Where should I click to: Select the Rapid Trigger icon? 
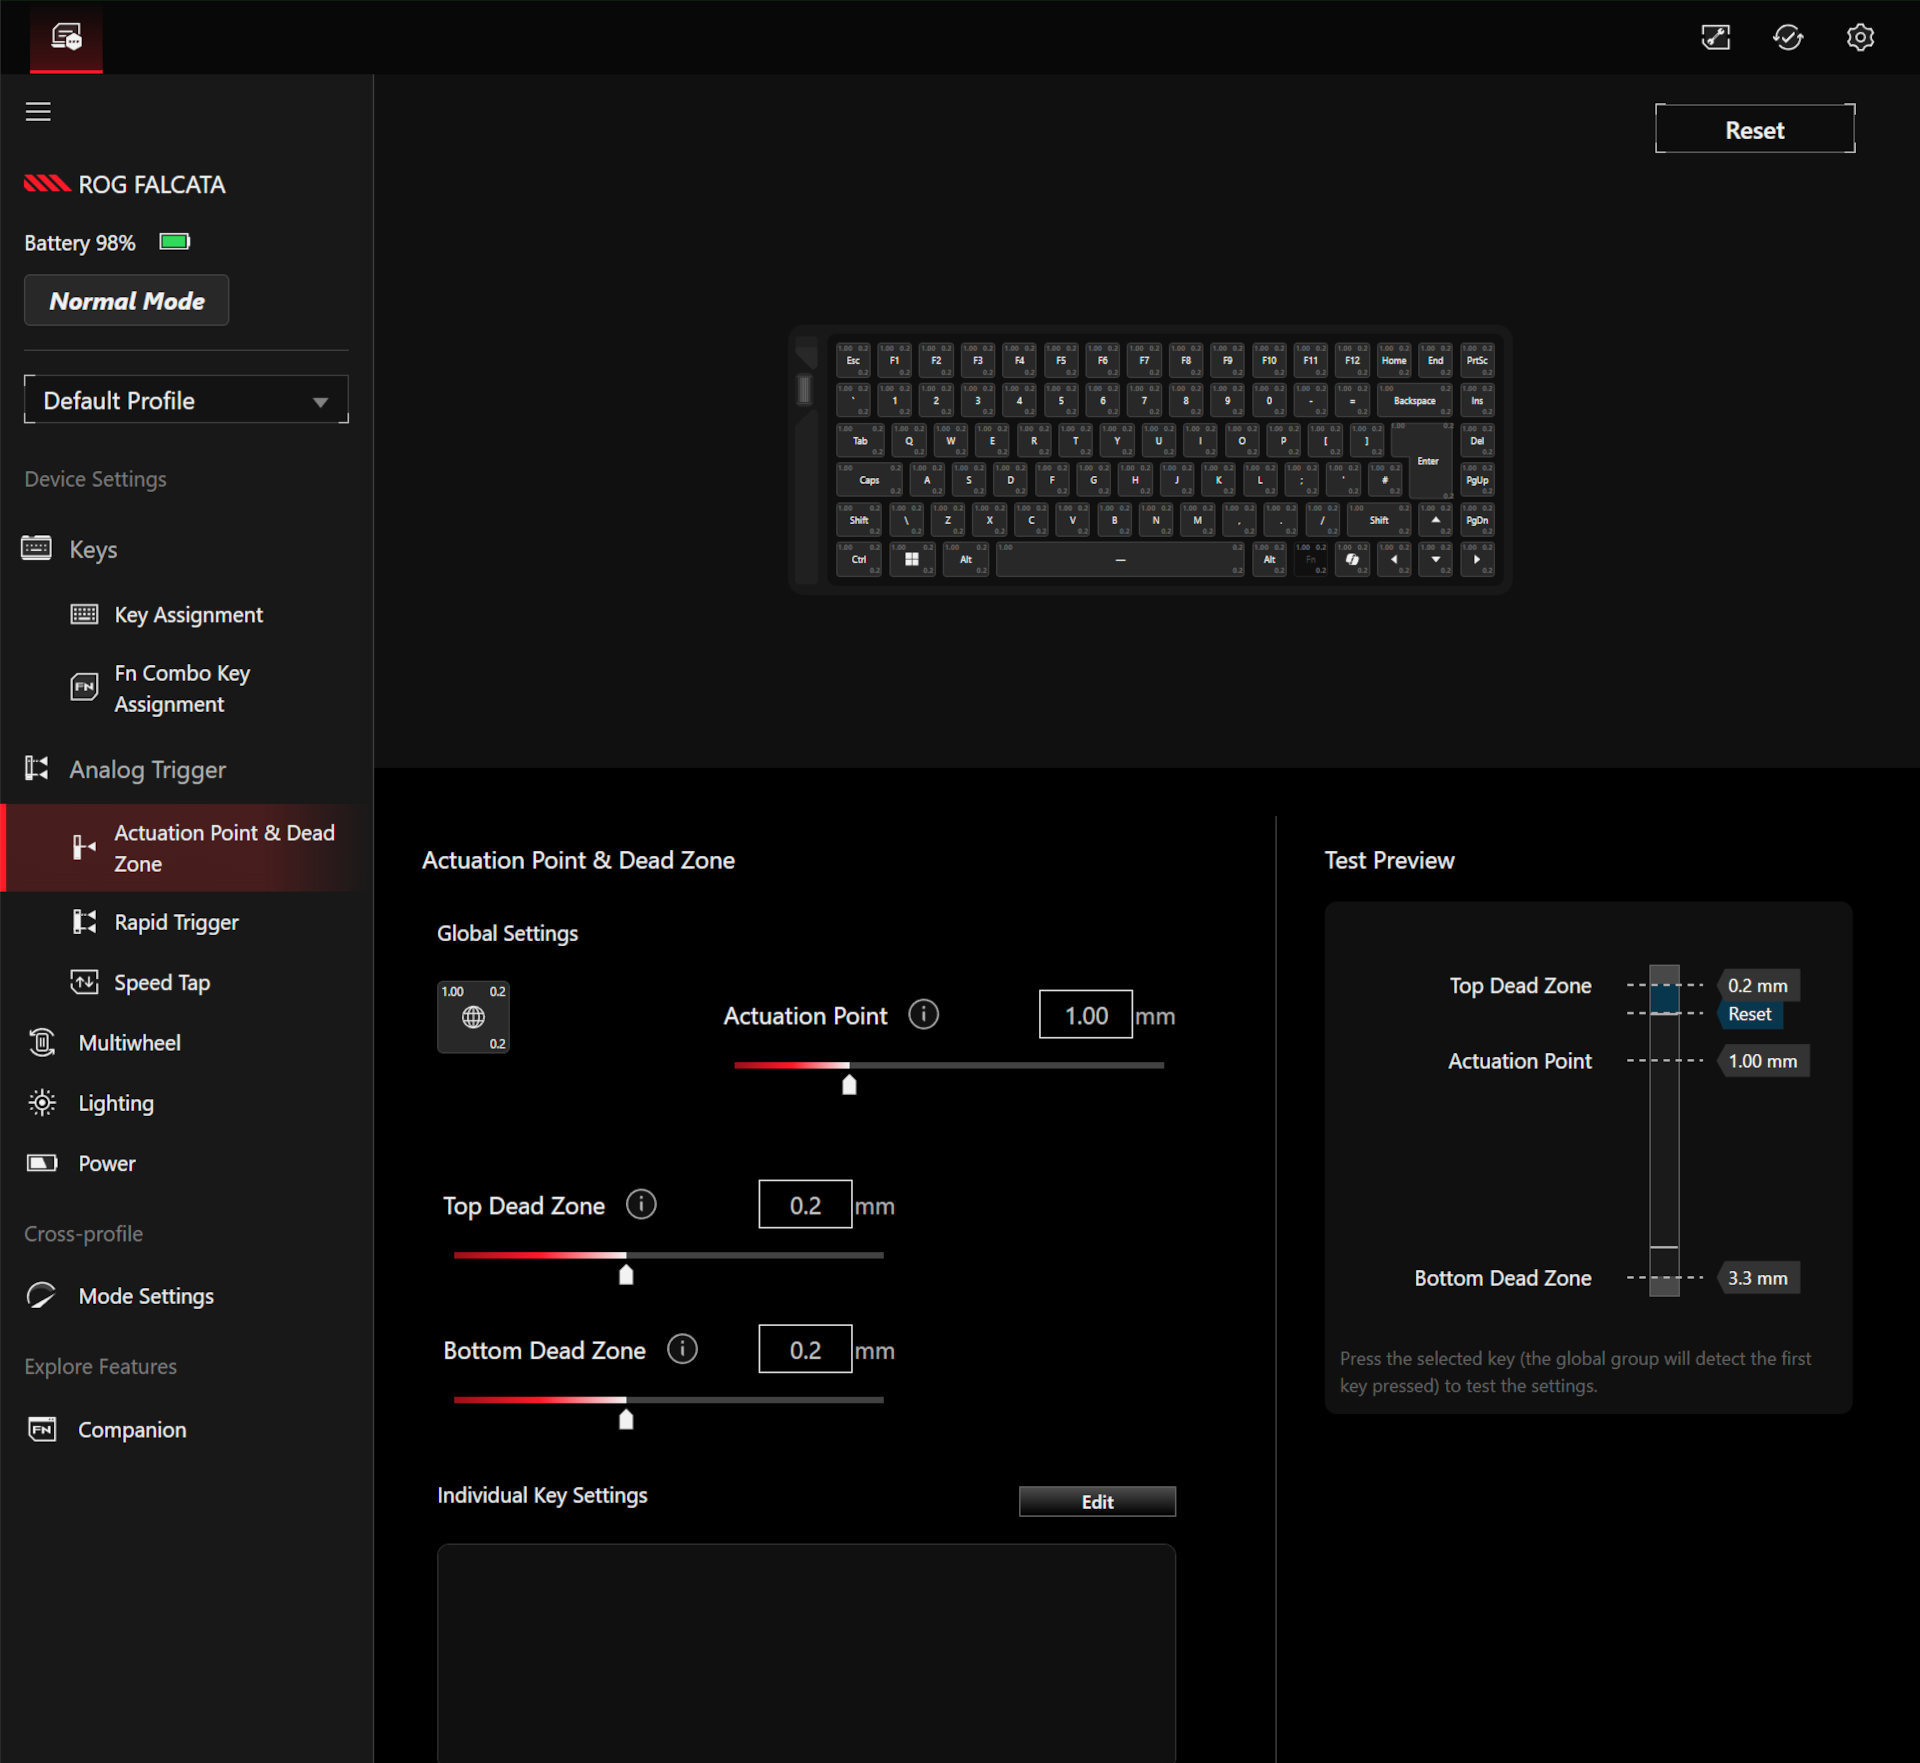[85, 921]
